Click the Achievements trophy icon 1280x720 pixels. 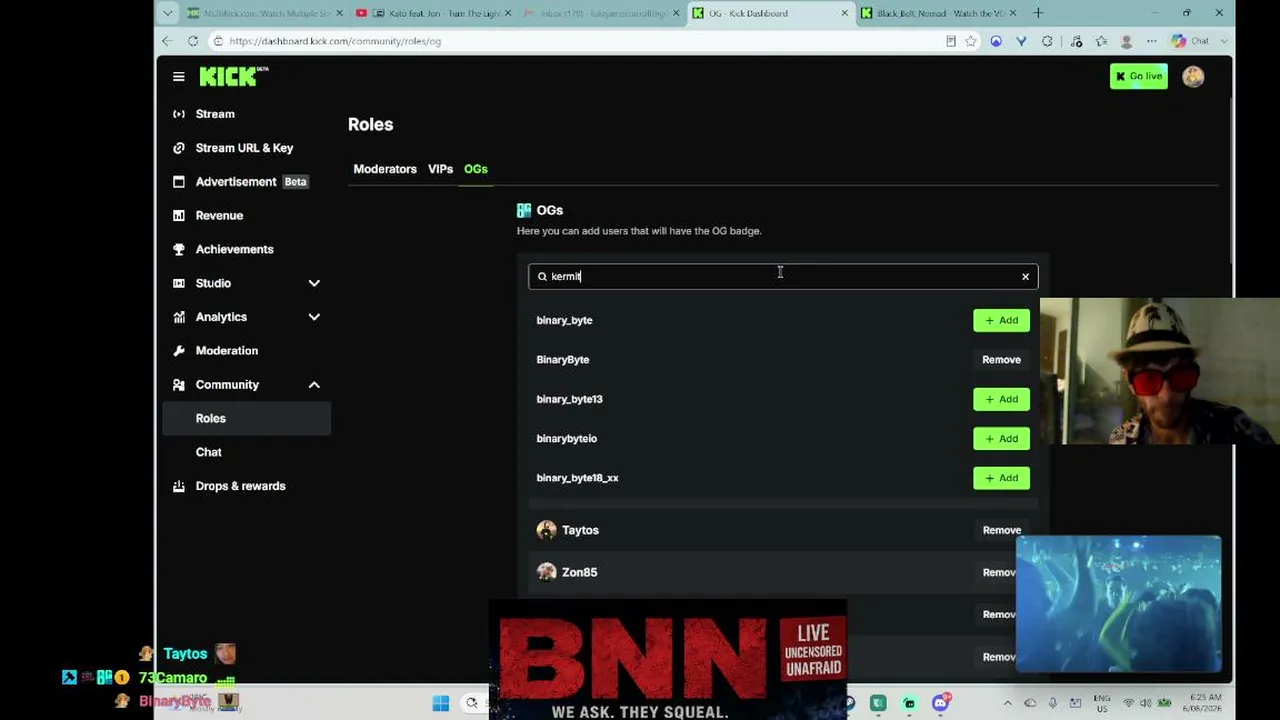pyautogui.click(x=179, y=249)
